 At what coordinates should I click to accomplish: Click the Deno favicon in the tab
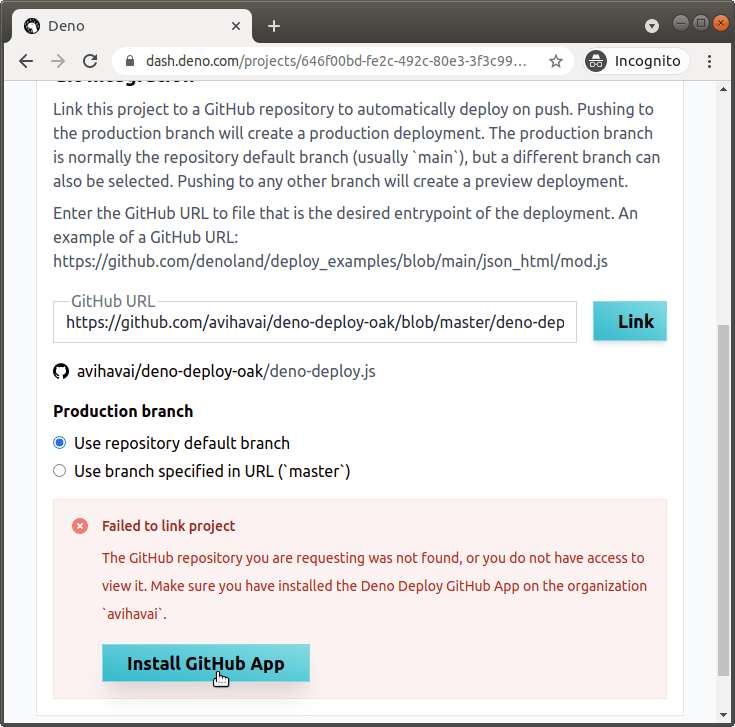[x=32, y=26]
